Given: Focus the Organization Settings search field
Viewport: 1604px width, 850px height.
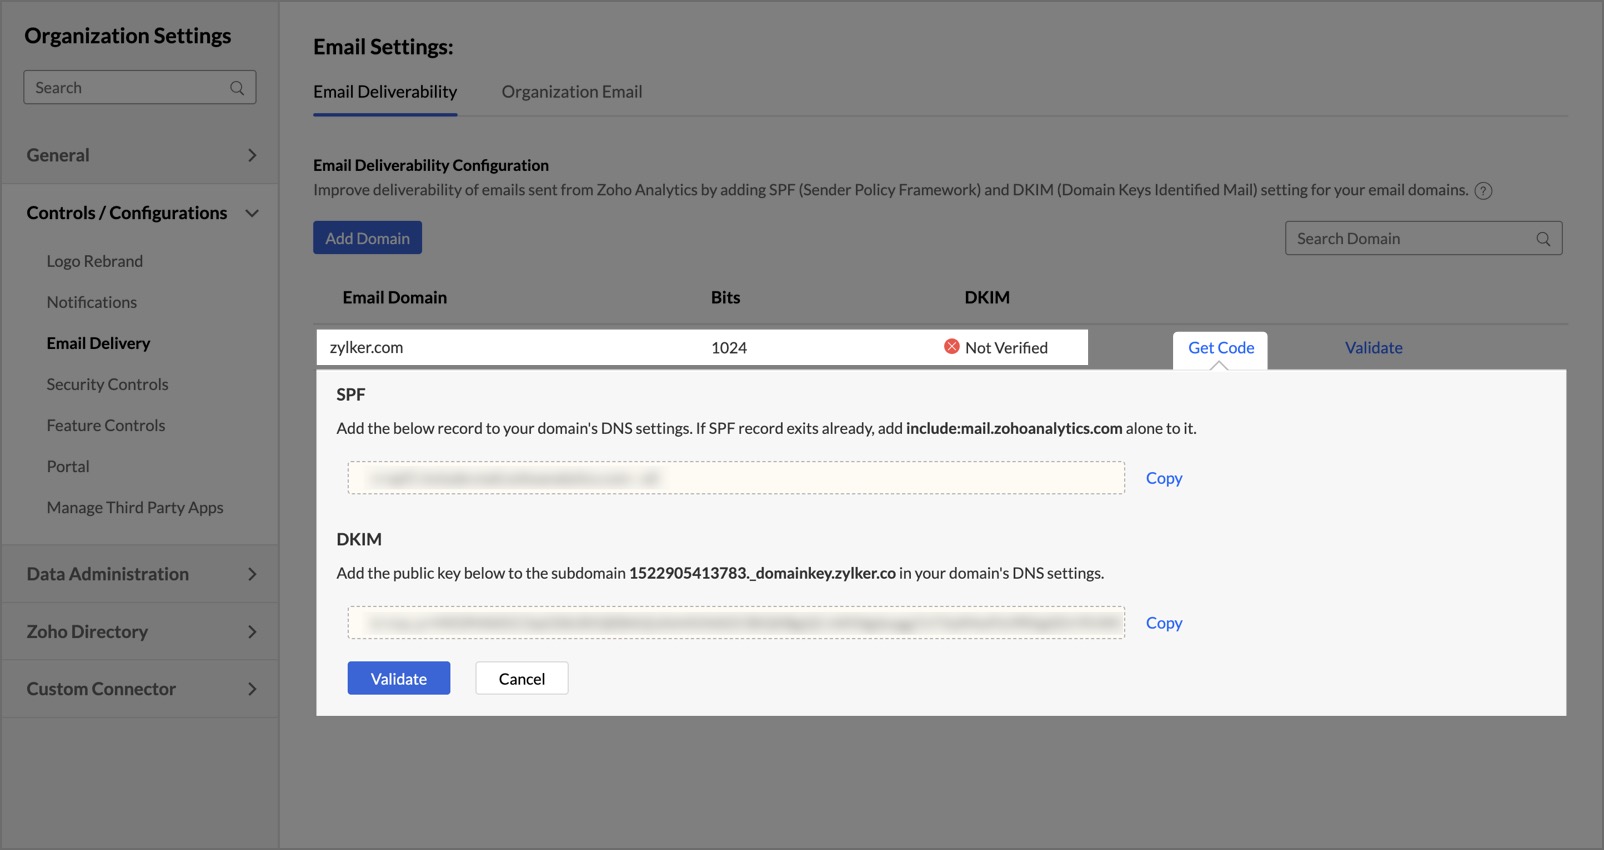Looking at the screenshot, I should coord(140,88).
